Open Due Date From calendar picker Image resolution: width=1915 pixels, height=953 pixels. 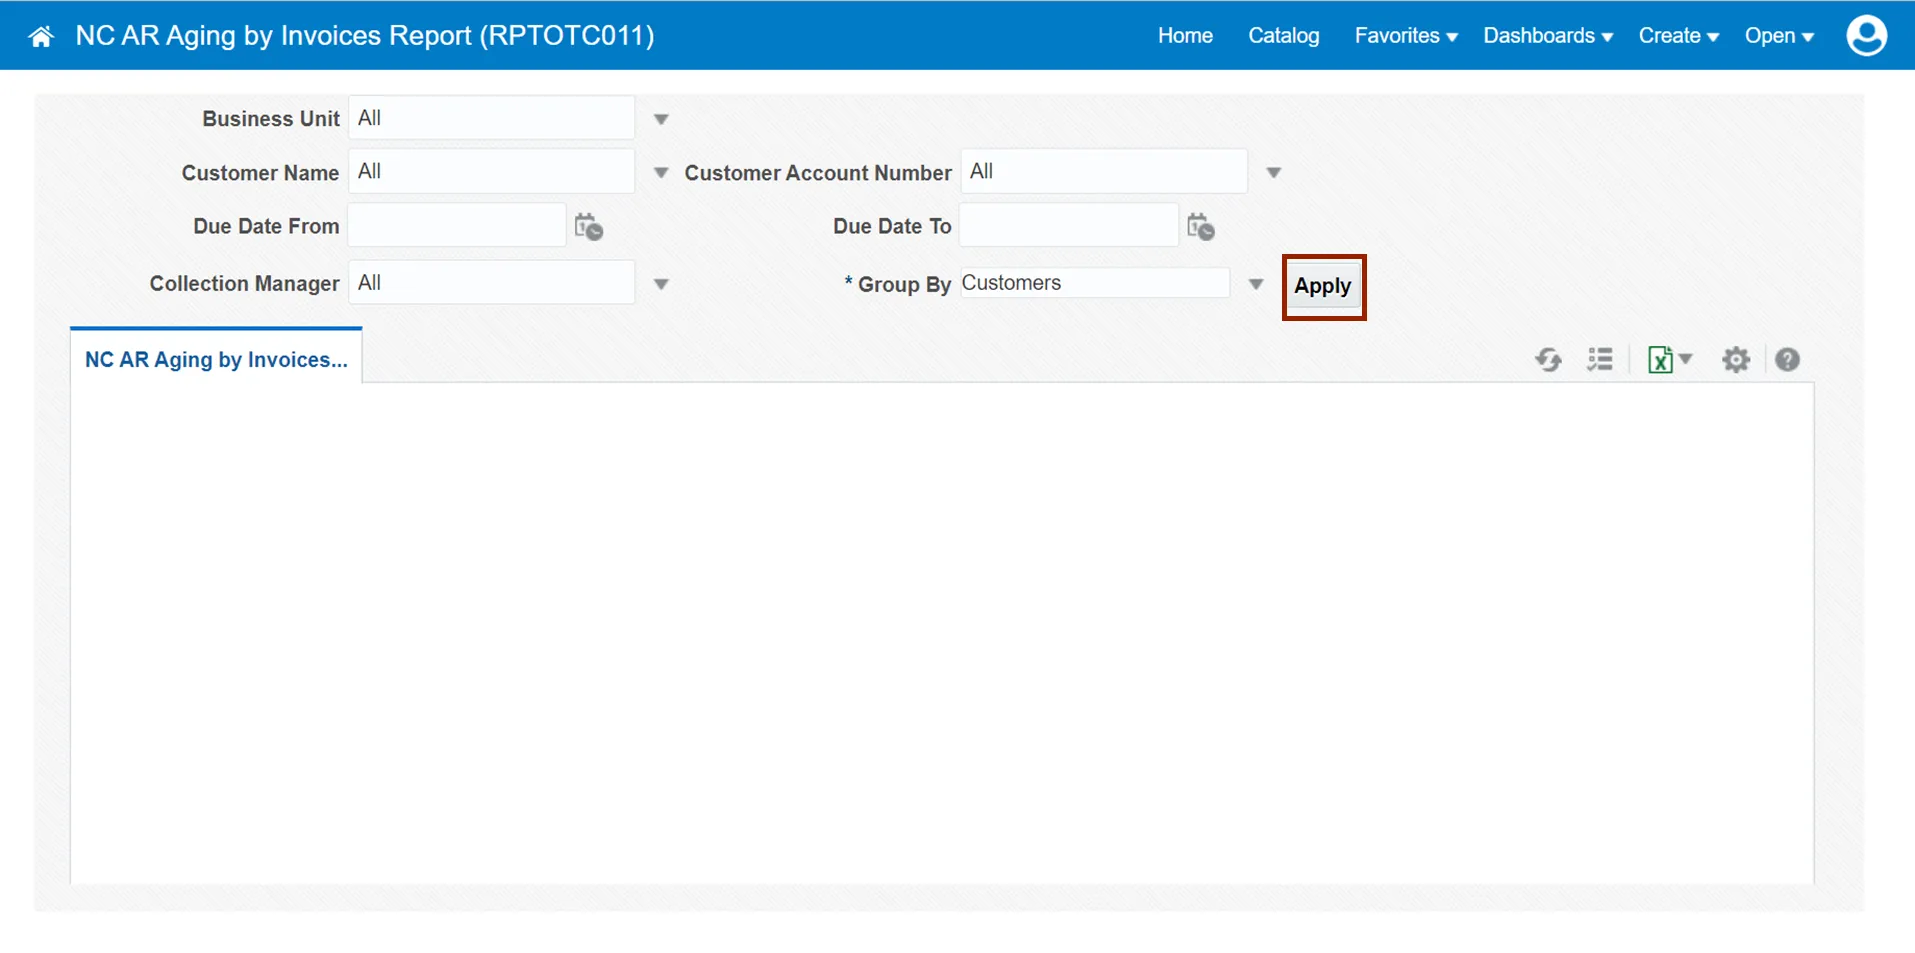(588, 227)
